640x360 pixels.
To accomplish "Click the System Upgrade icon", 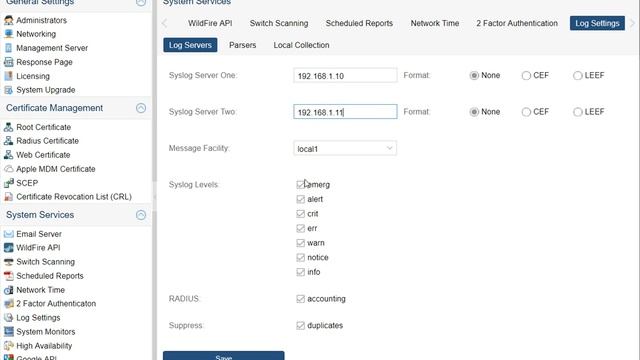I will coord(9,90).
